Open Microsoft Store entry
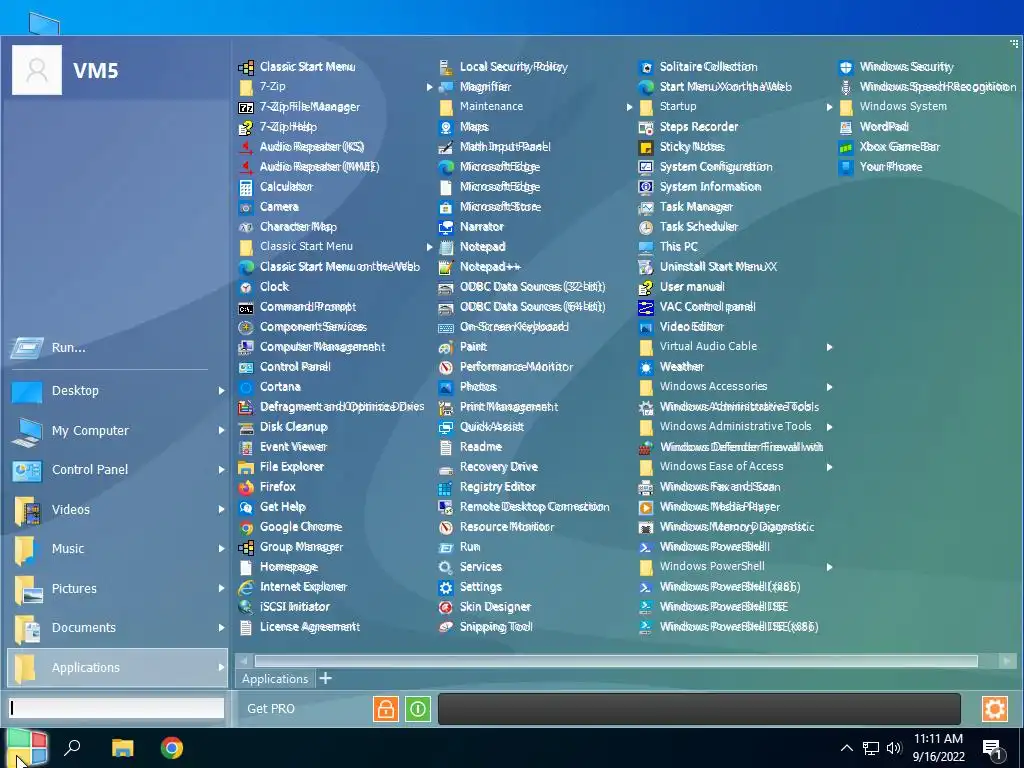1024x768 pixels. pos(490,207)
